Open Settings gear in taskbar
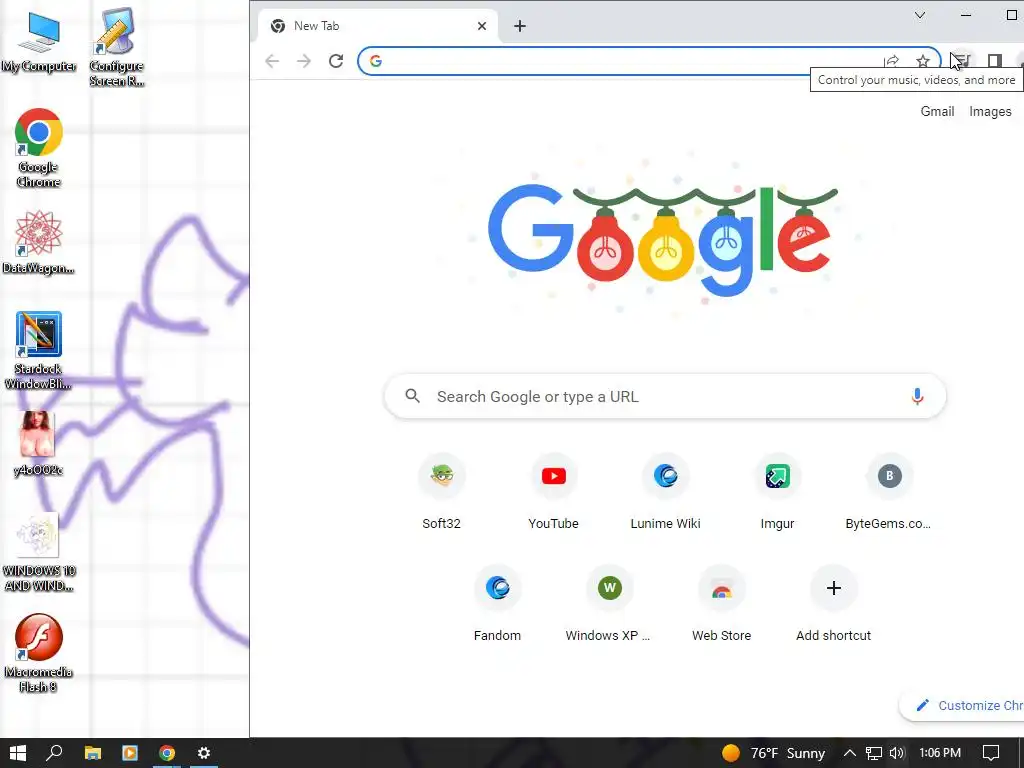The image size is (1024, 768). pyautogui.click(x=204, y=753)
